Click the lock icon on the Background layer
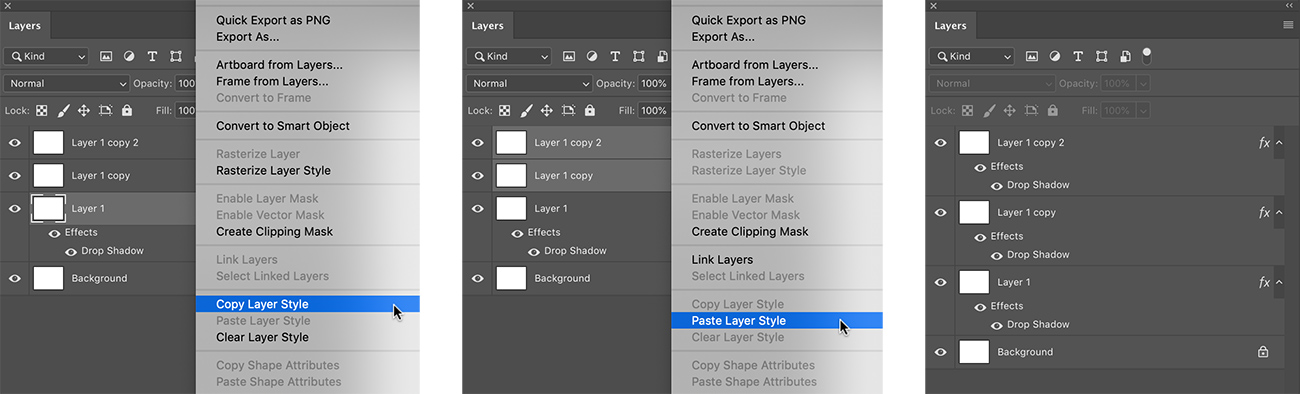 1263,352
